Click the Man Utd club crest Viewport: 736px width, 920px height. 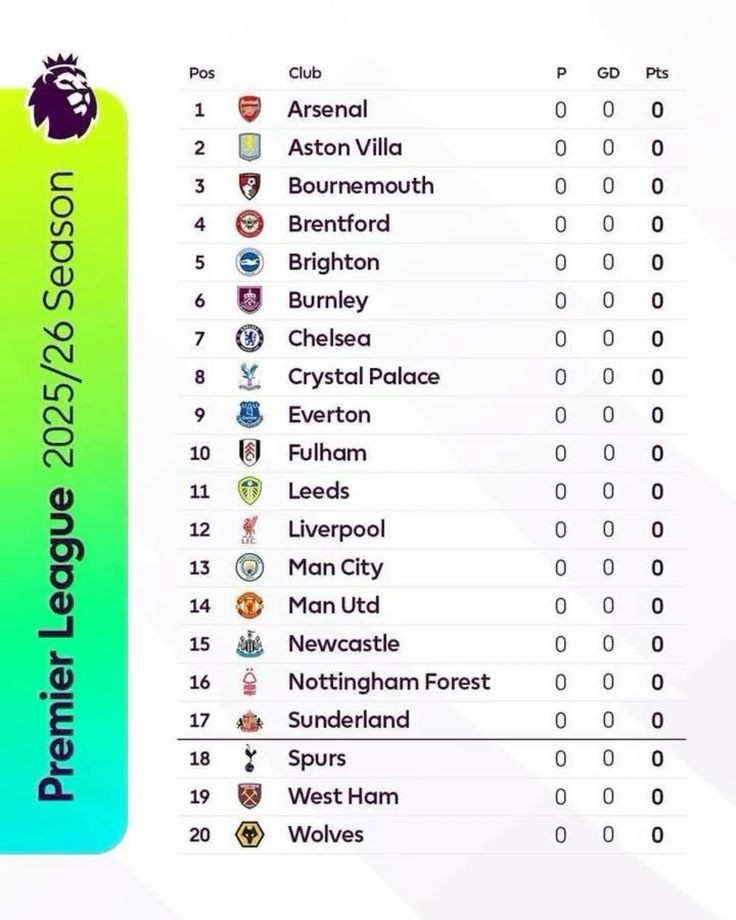point(249,606)
